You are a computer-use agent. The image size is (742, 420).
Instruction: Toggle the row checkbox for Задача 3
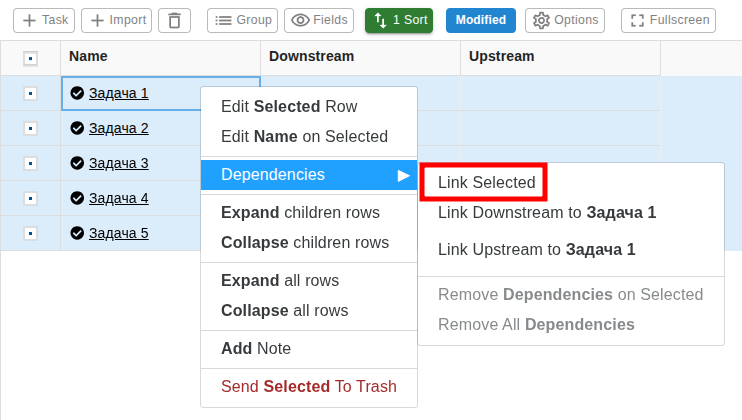[30, 163]
